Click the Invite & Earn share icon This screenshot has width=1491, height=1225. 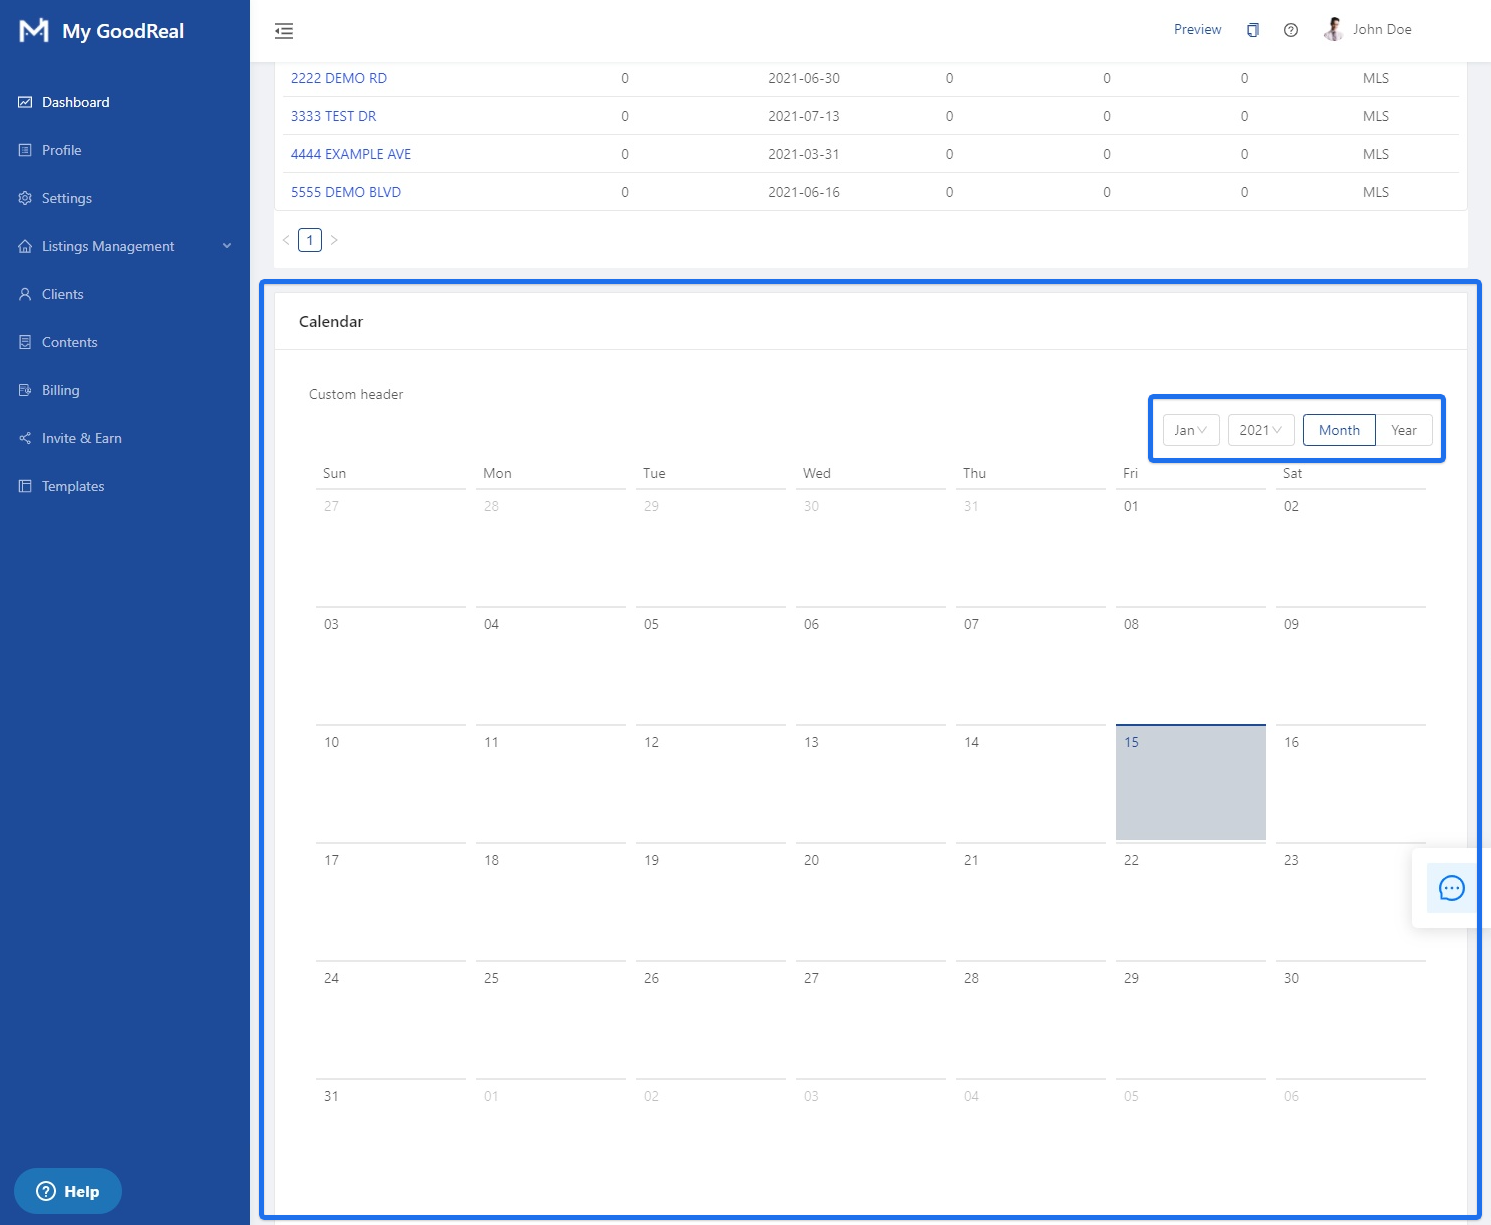pos(25,437)
